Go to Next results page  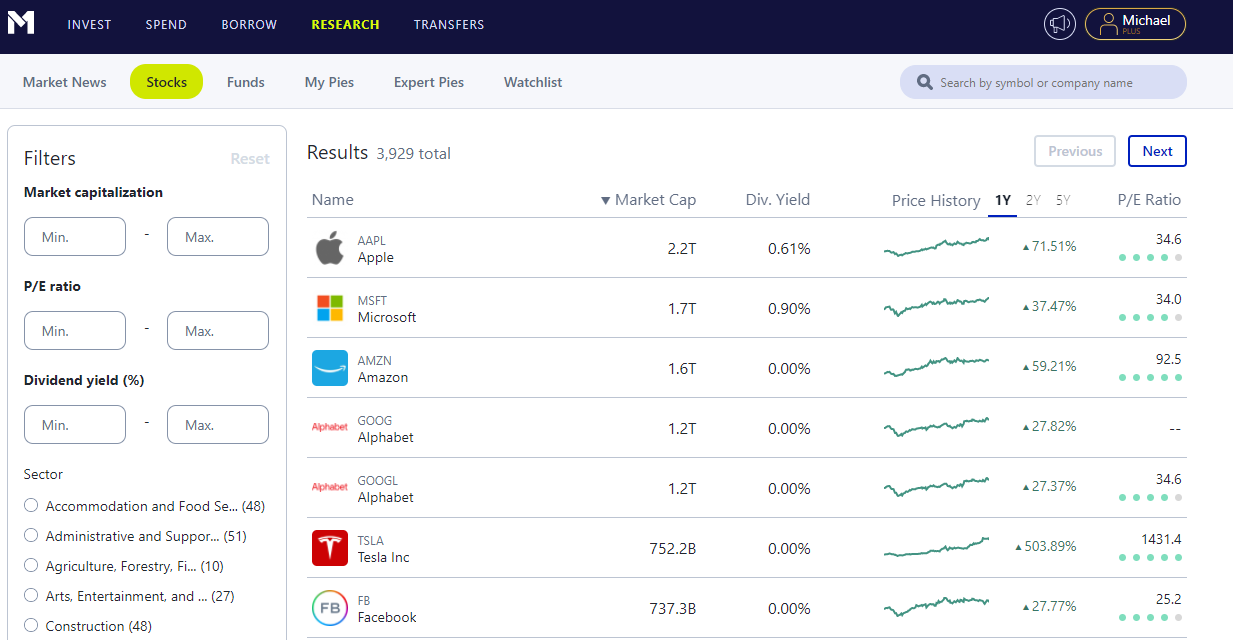click(1157, 151)
